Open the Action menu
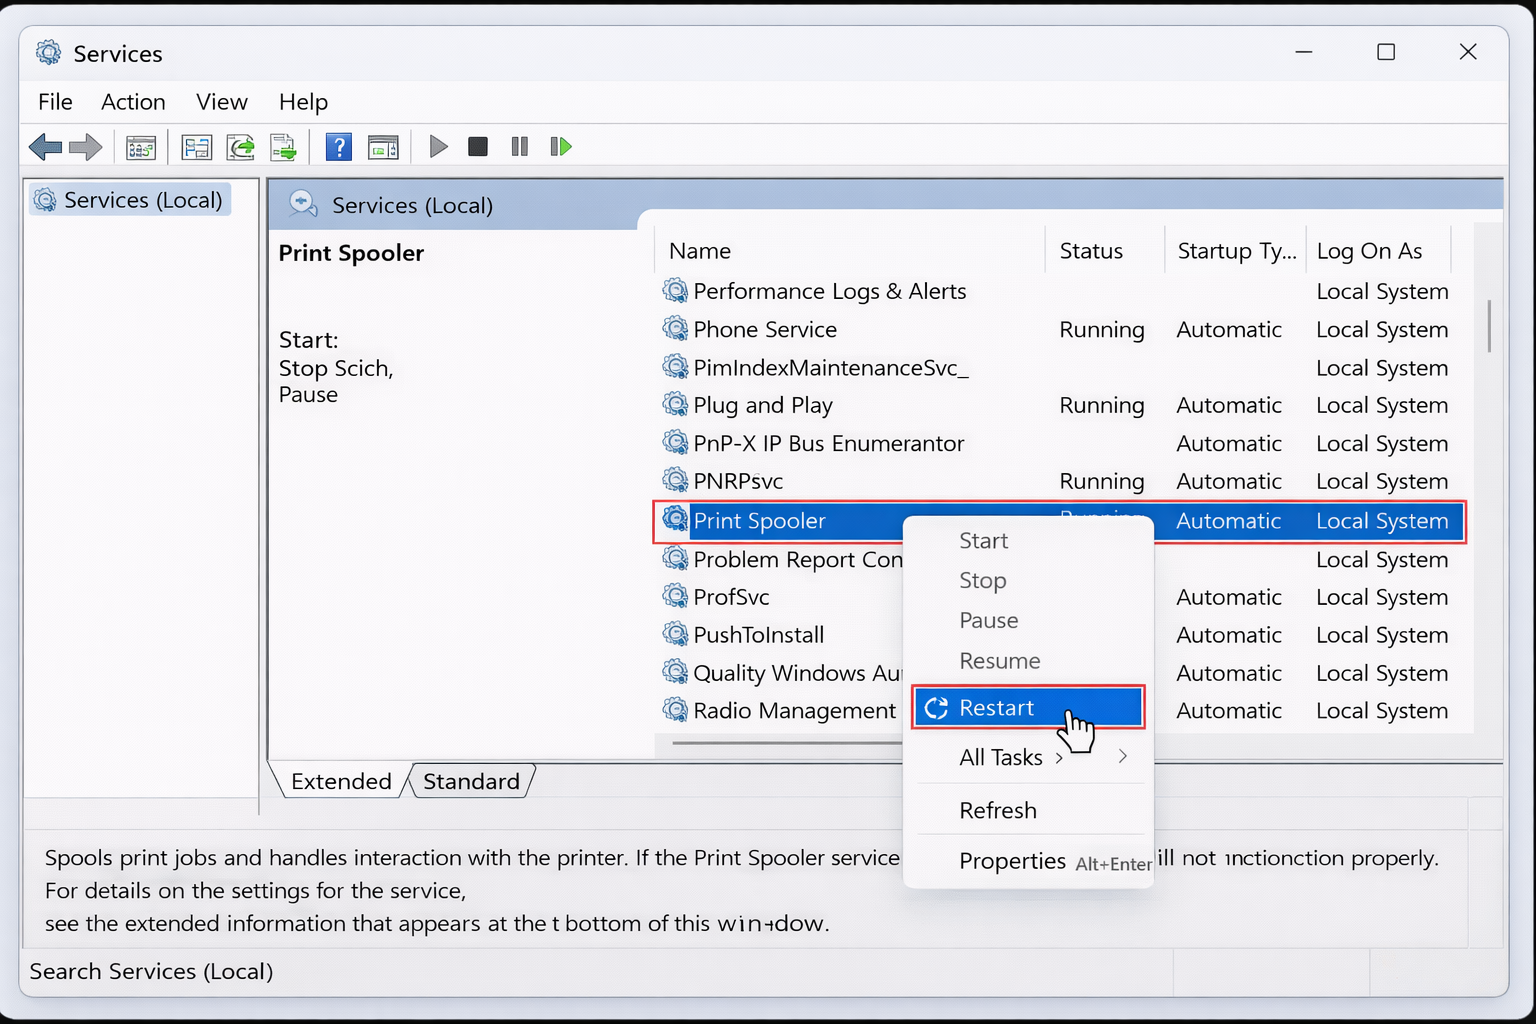This screenshot has height=1024, width=1536. (x=133, y=101)
